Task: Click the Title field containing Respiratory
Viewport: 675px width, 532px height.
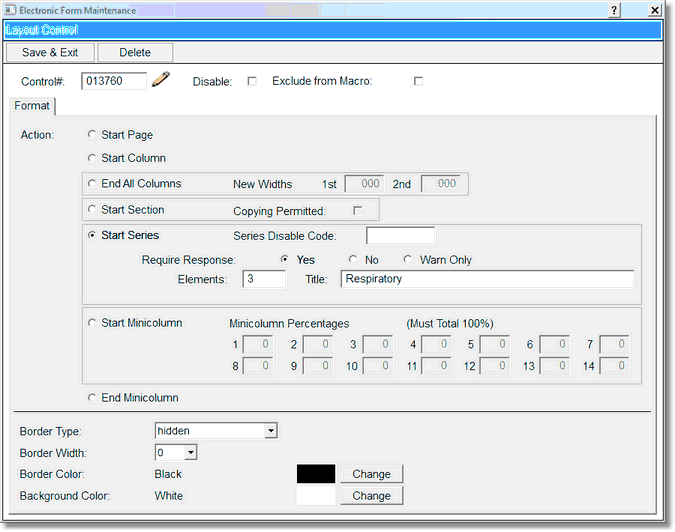Action: (487, 279)
